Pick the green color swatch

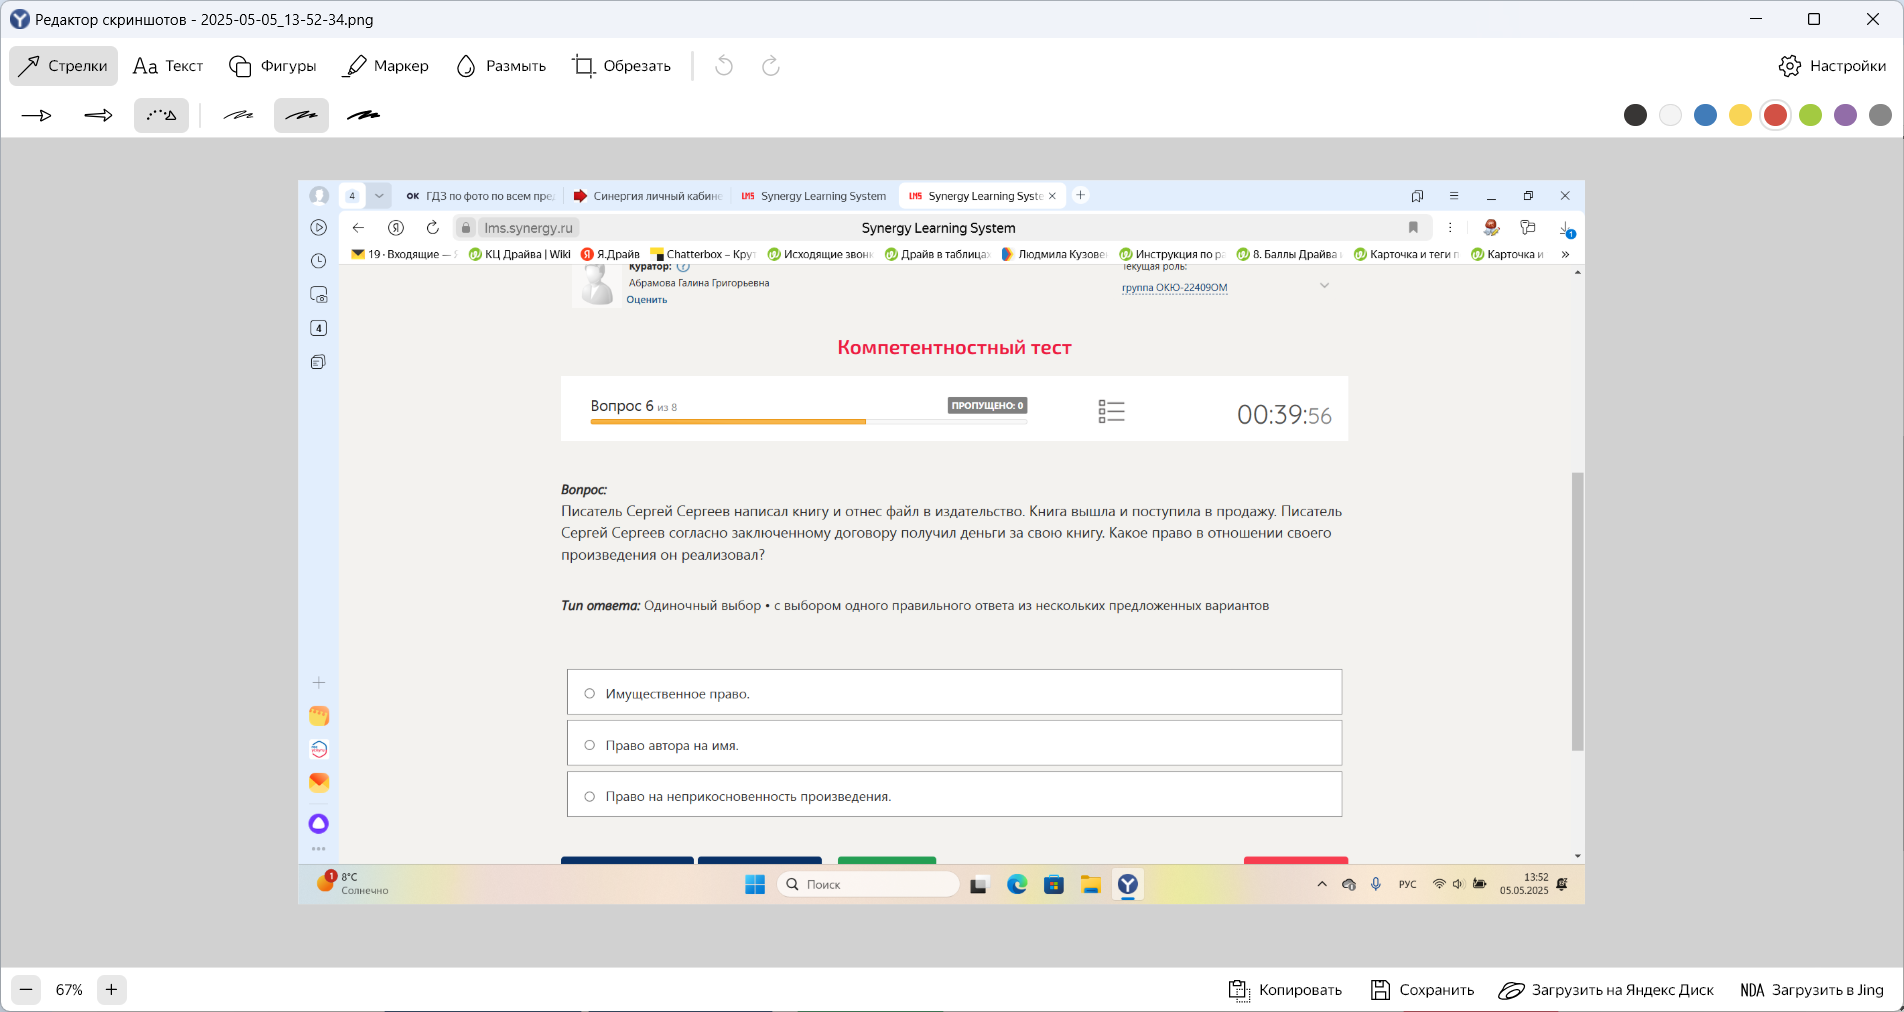pyautogui.click(x=1810, y=115)
